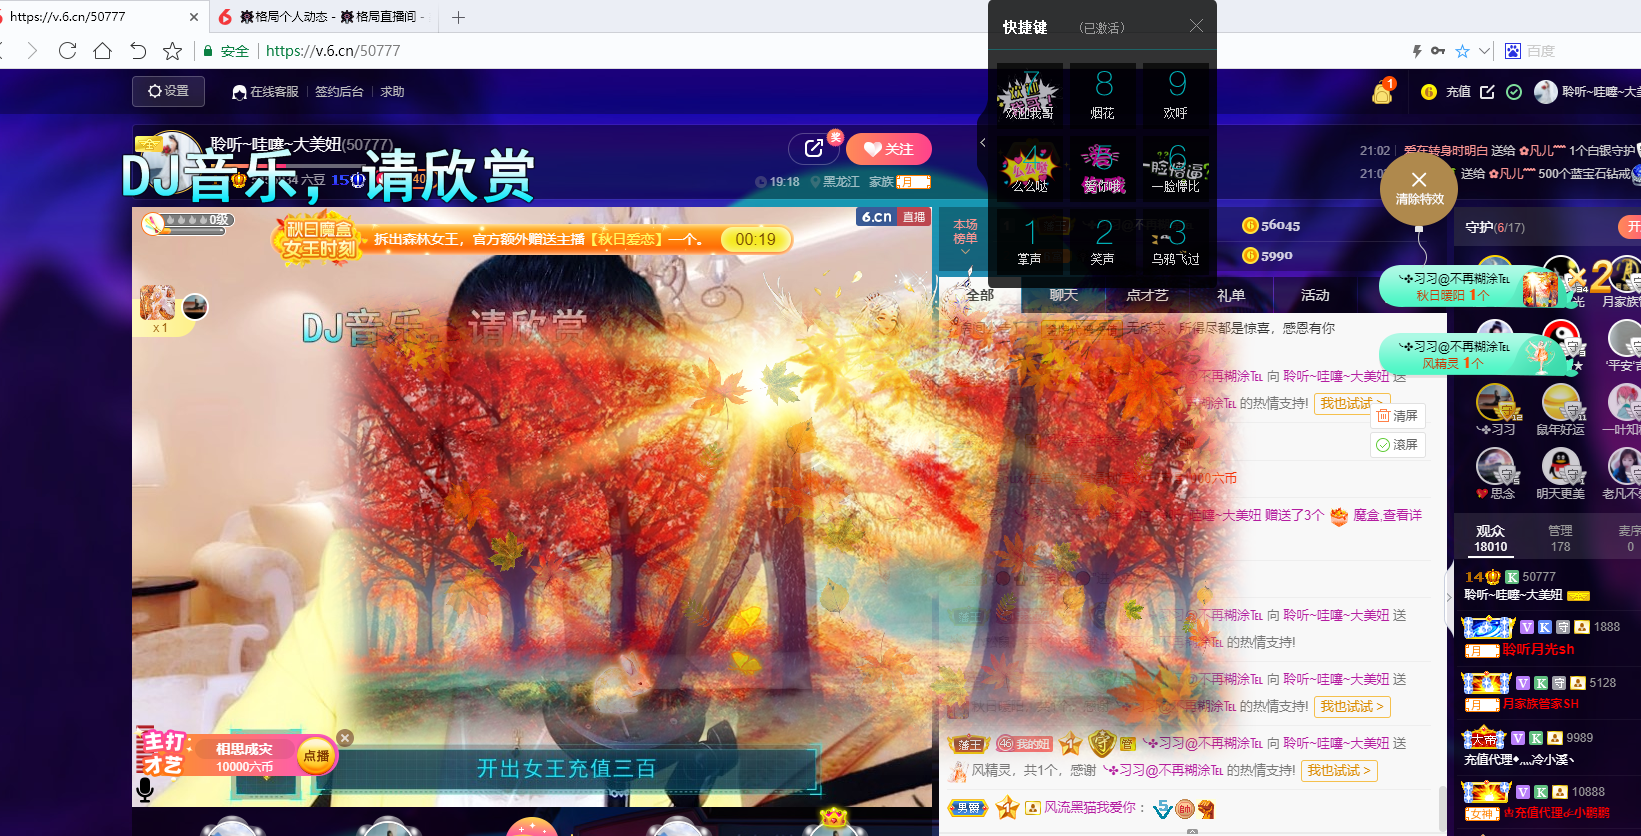Trigger shortcut 7 欢迎我哥 effect
1641x836 pixels.
point(1030,95)
